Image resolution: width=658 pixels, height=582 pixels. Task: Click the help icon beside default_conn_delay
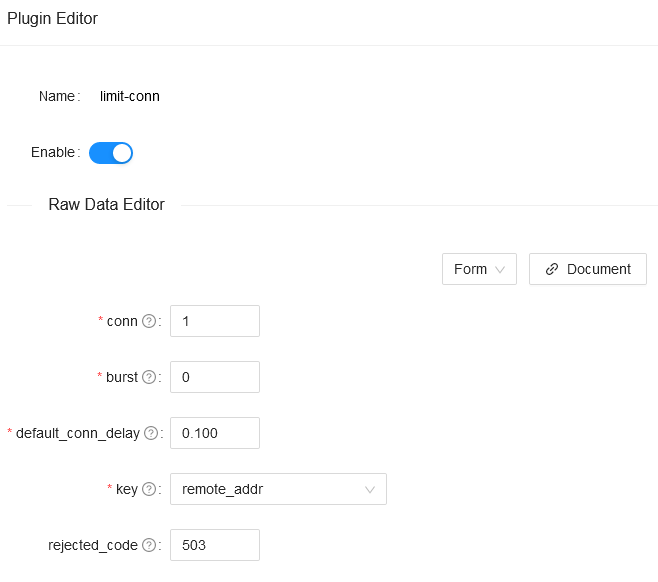point(151,433)
